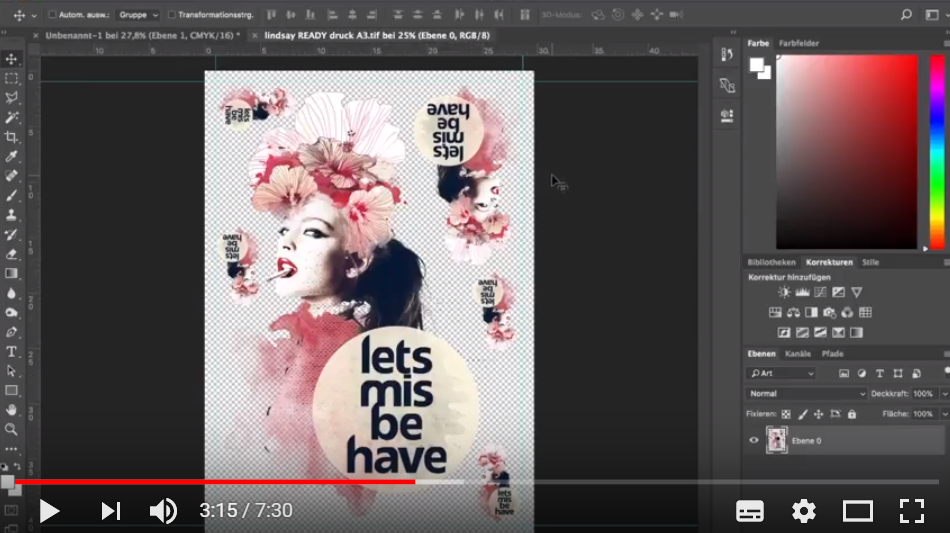Add Color Balance adjustment
This screenshot has height=533, width=950.
point(793,313)
